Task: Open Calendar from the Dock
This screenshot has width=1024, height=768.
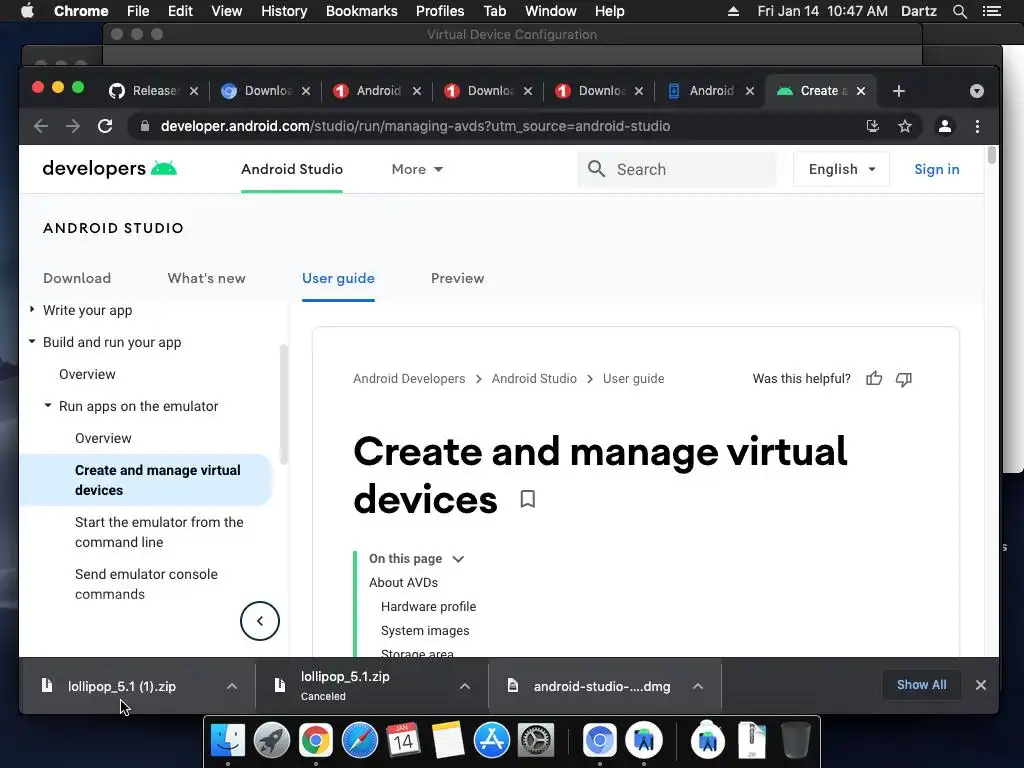Action: (x=403, y=740)
